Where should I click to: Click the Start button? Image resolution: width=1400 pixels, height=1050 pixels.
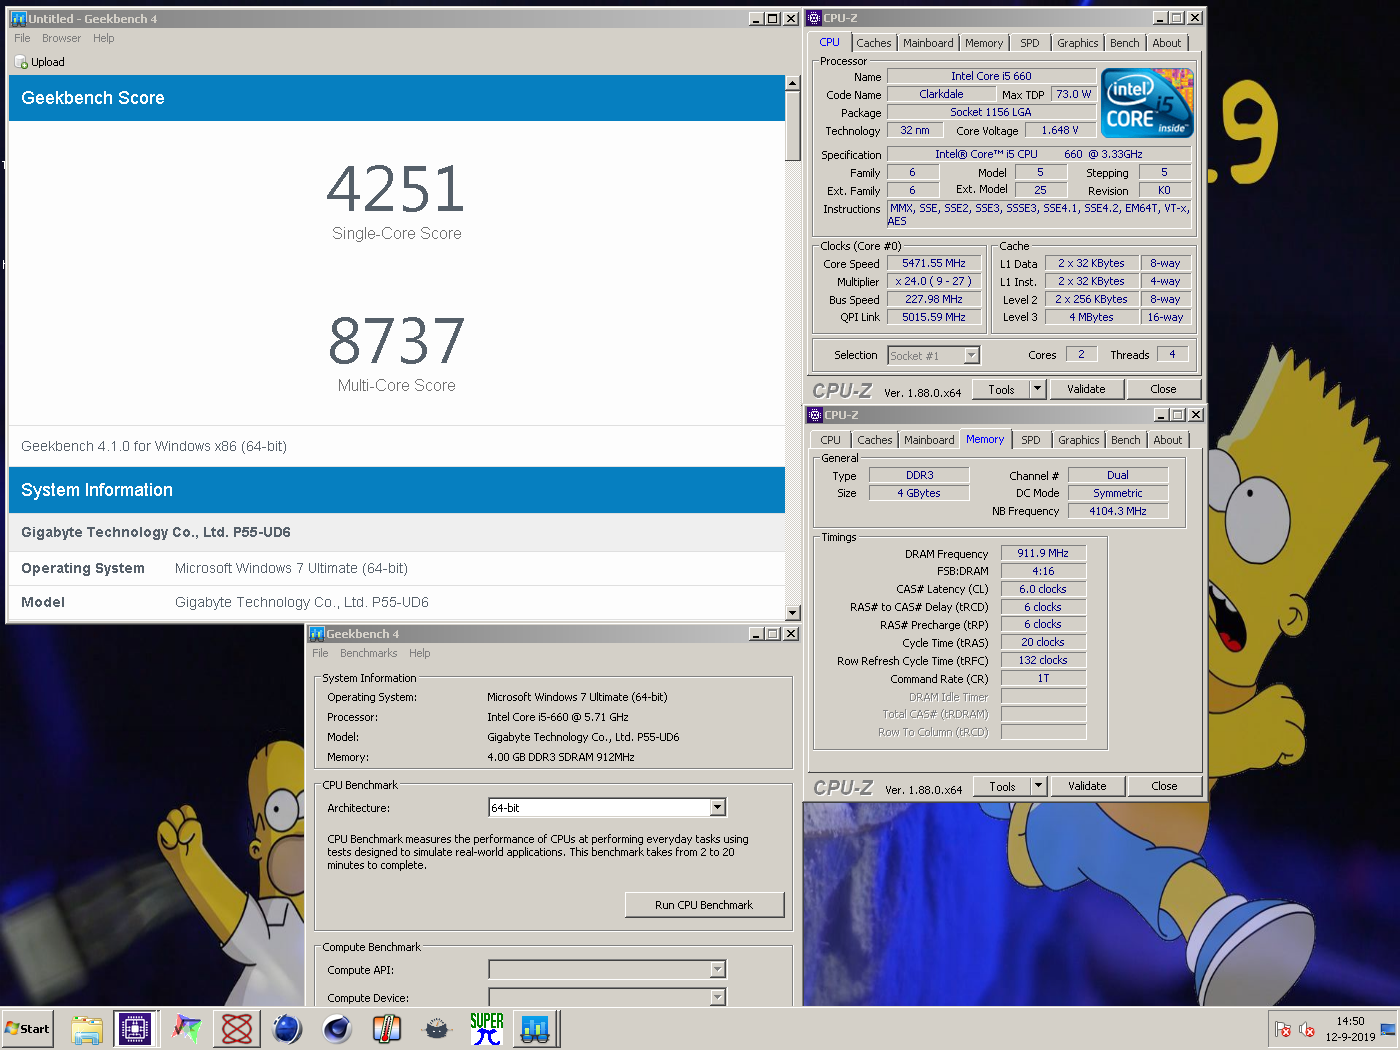(27, 1029)
